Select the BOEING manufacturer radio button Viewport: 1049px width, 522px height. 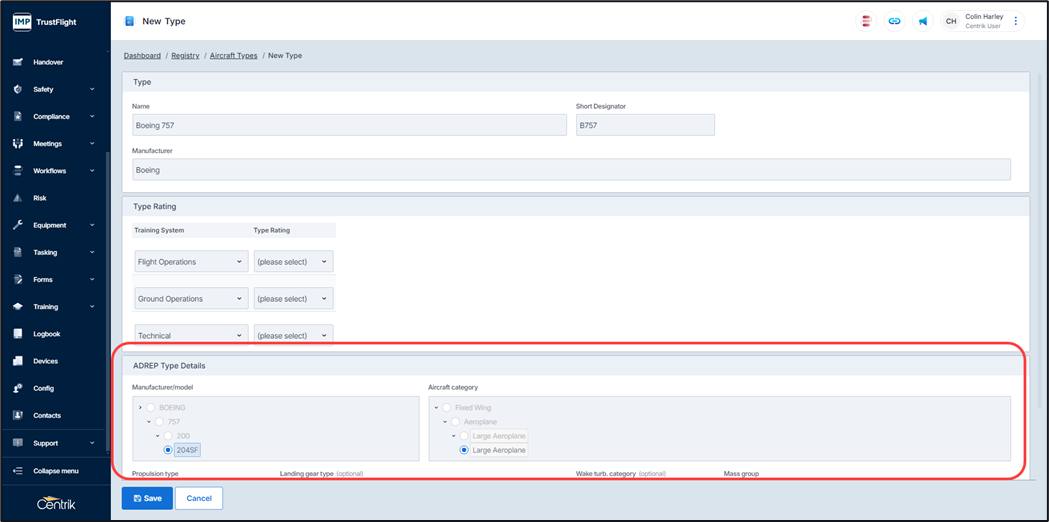151,408
